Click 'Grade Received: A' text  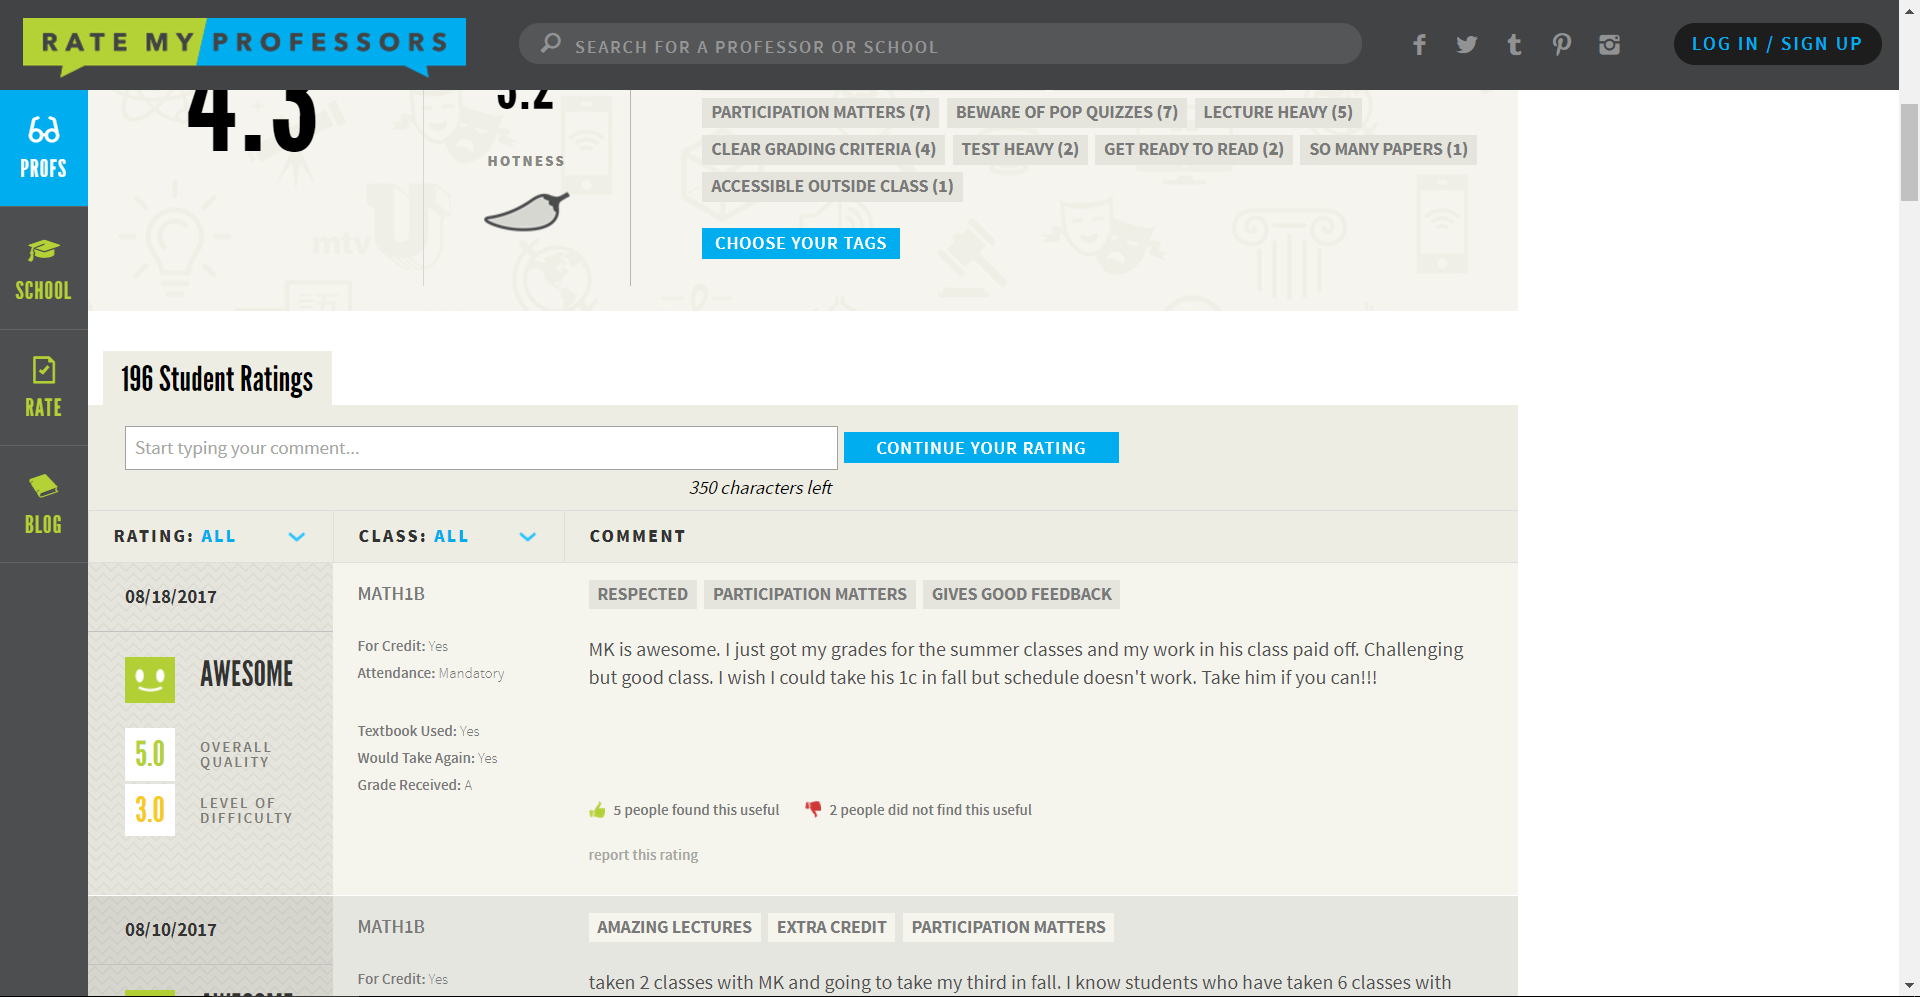415,785
